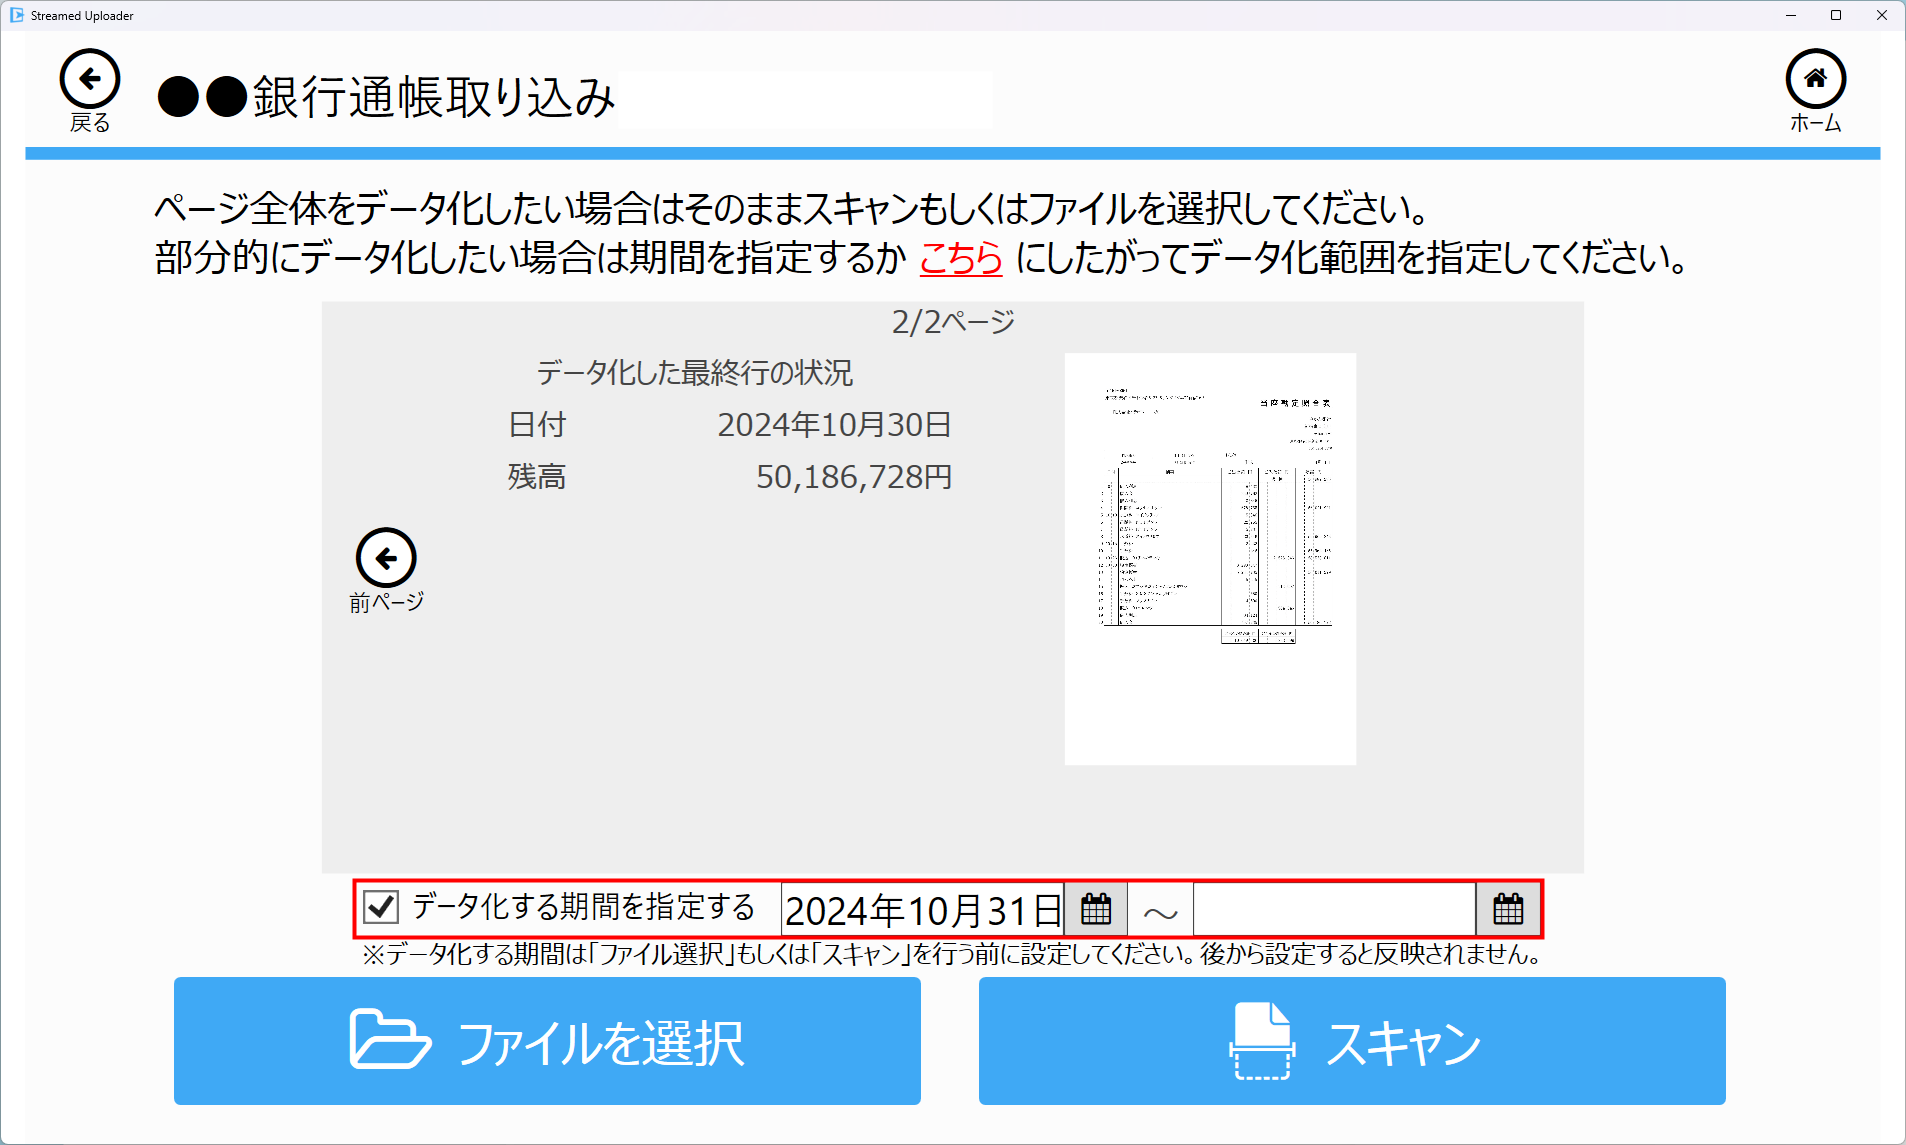Maximize the Streamed Uploader window

(x=1836, y=15)
